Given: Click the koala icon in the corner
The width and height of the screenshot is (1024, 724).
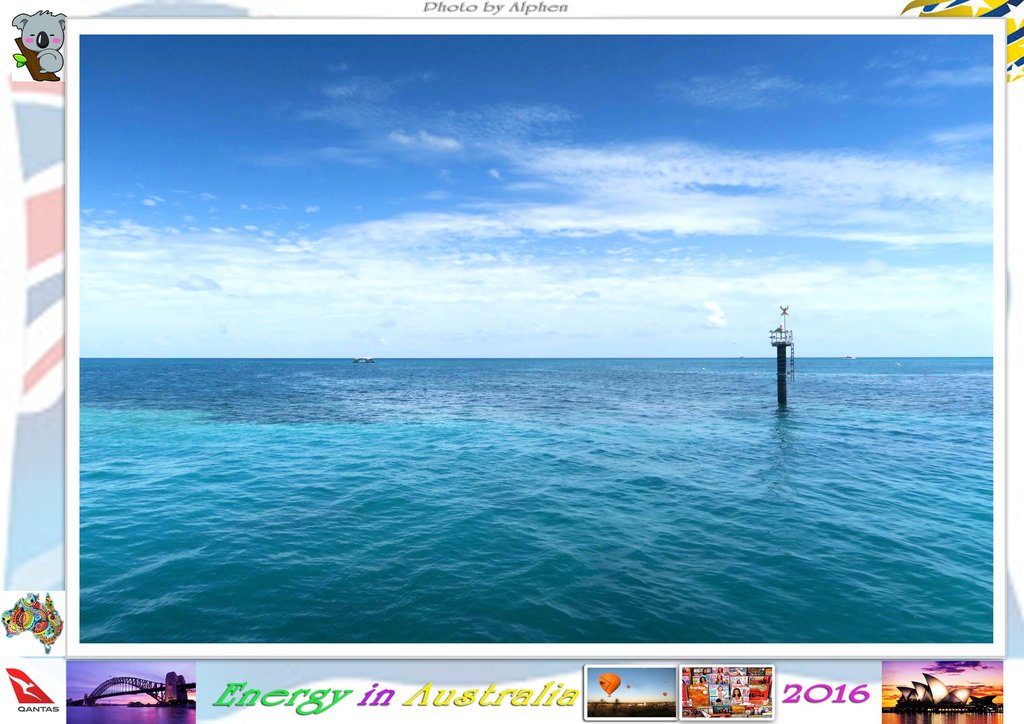Looking at the screenshot, I should pyautogui.click(x=38, y=45).
